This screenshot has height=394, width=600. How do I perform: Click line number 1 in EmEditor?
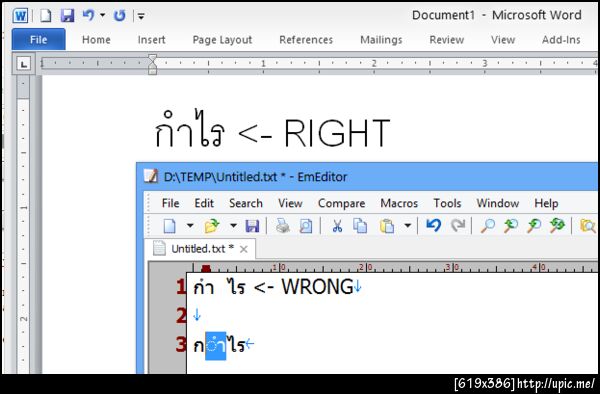click(x=181, y=287)
